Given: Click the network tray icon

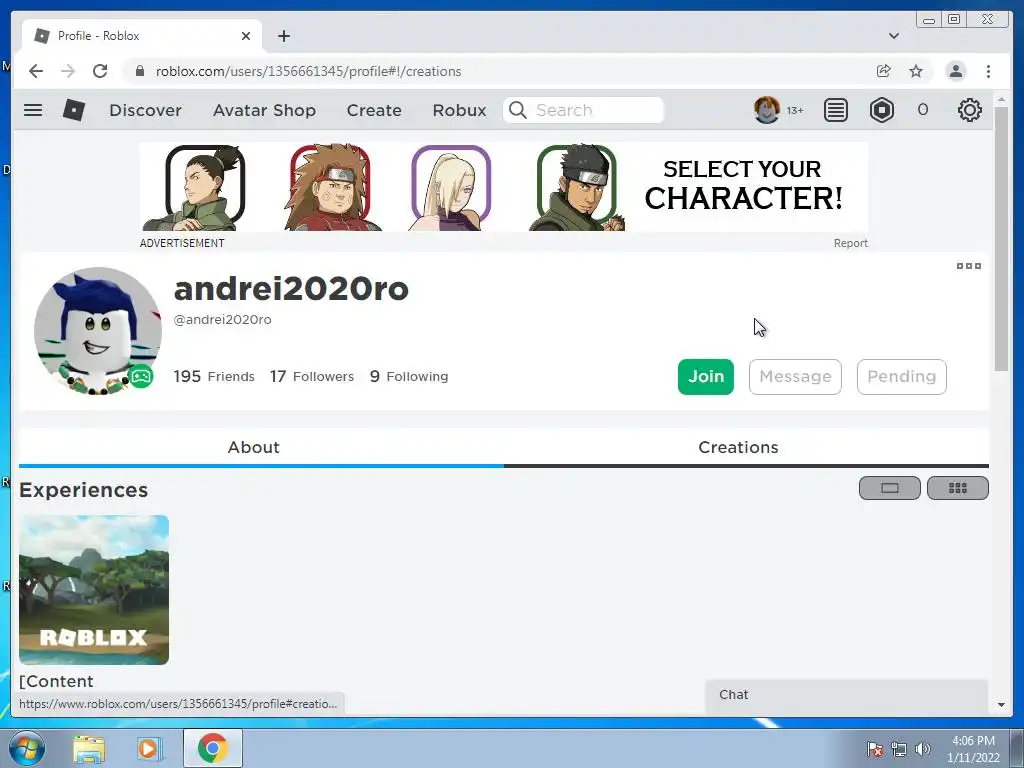Looking at the screenshot, I should (x=899, y=748).
